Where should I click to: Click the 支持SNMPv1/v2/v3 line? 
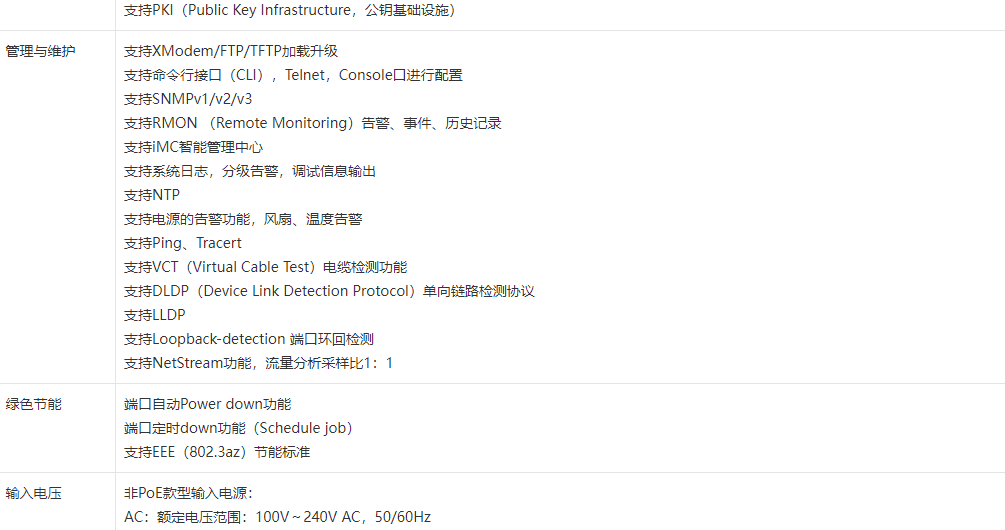(188, 99)
